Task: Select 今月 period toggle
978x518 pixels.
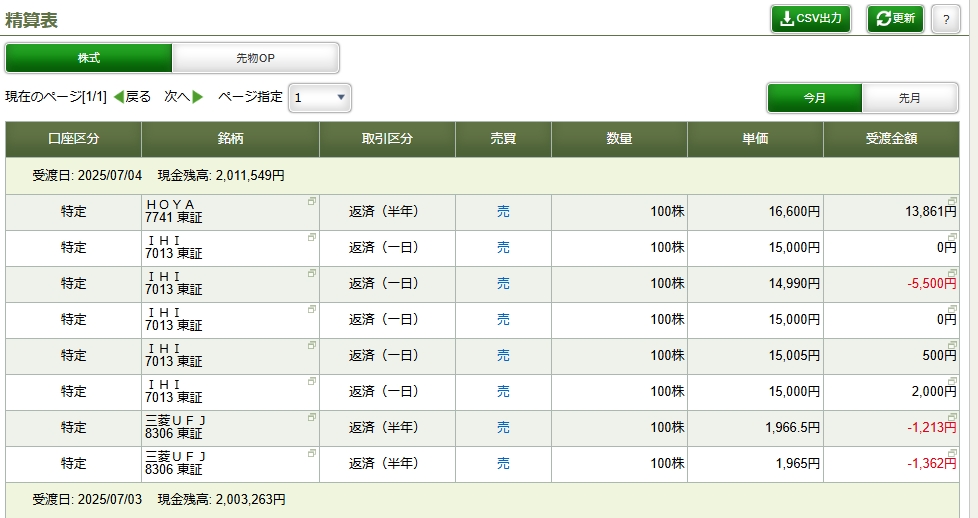Action: click(x=815, y=98)
